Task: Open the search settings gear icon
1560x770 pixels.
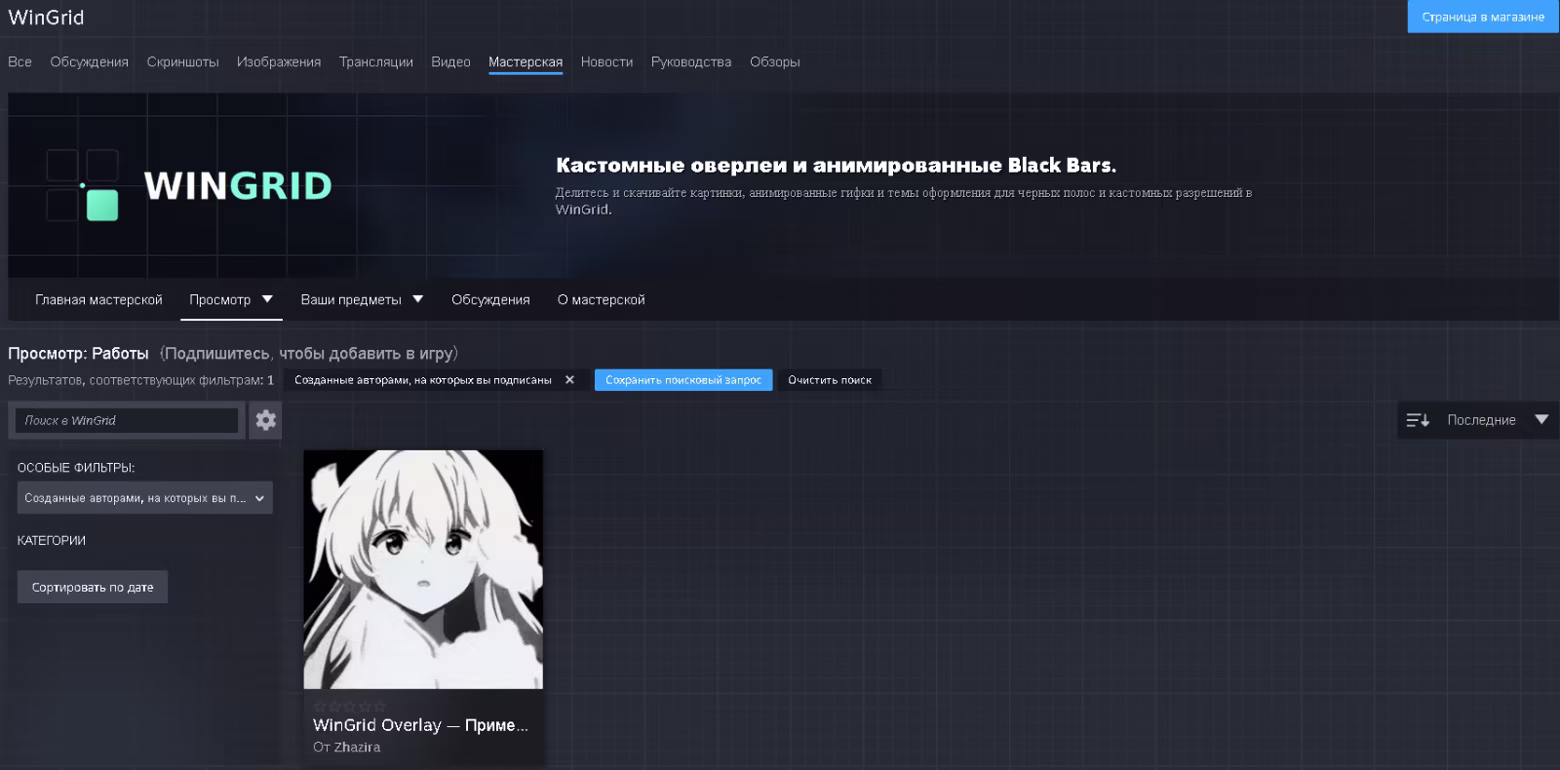Action: click(266, 420)
